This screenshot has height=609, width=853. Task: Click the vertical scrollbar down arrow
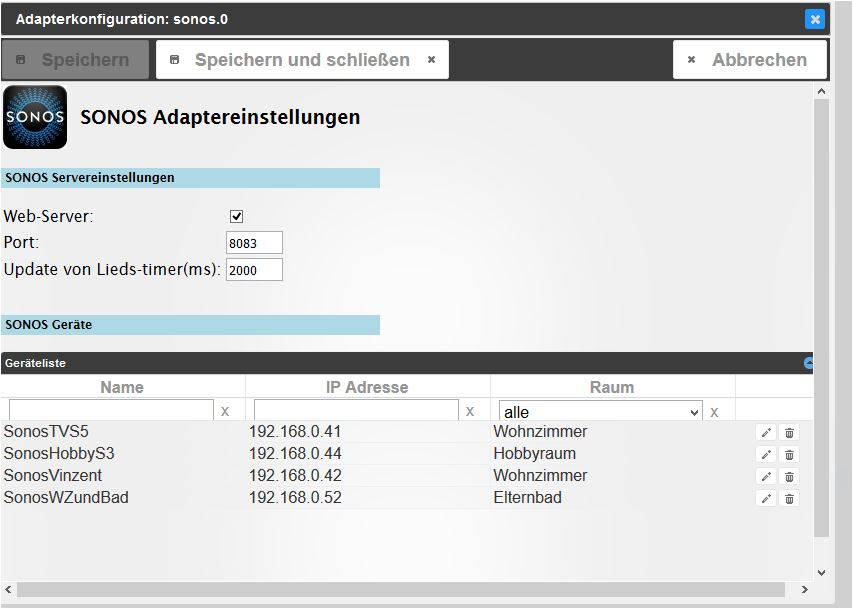pyautogui.click(x=821, y=573)
